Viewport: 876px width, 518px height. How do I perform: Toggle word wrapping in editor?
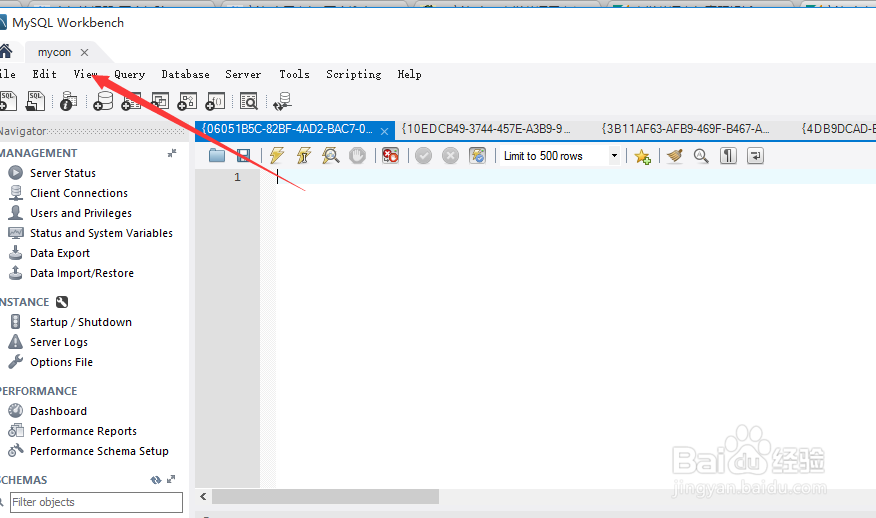point(755,155)
